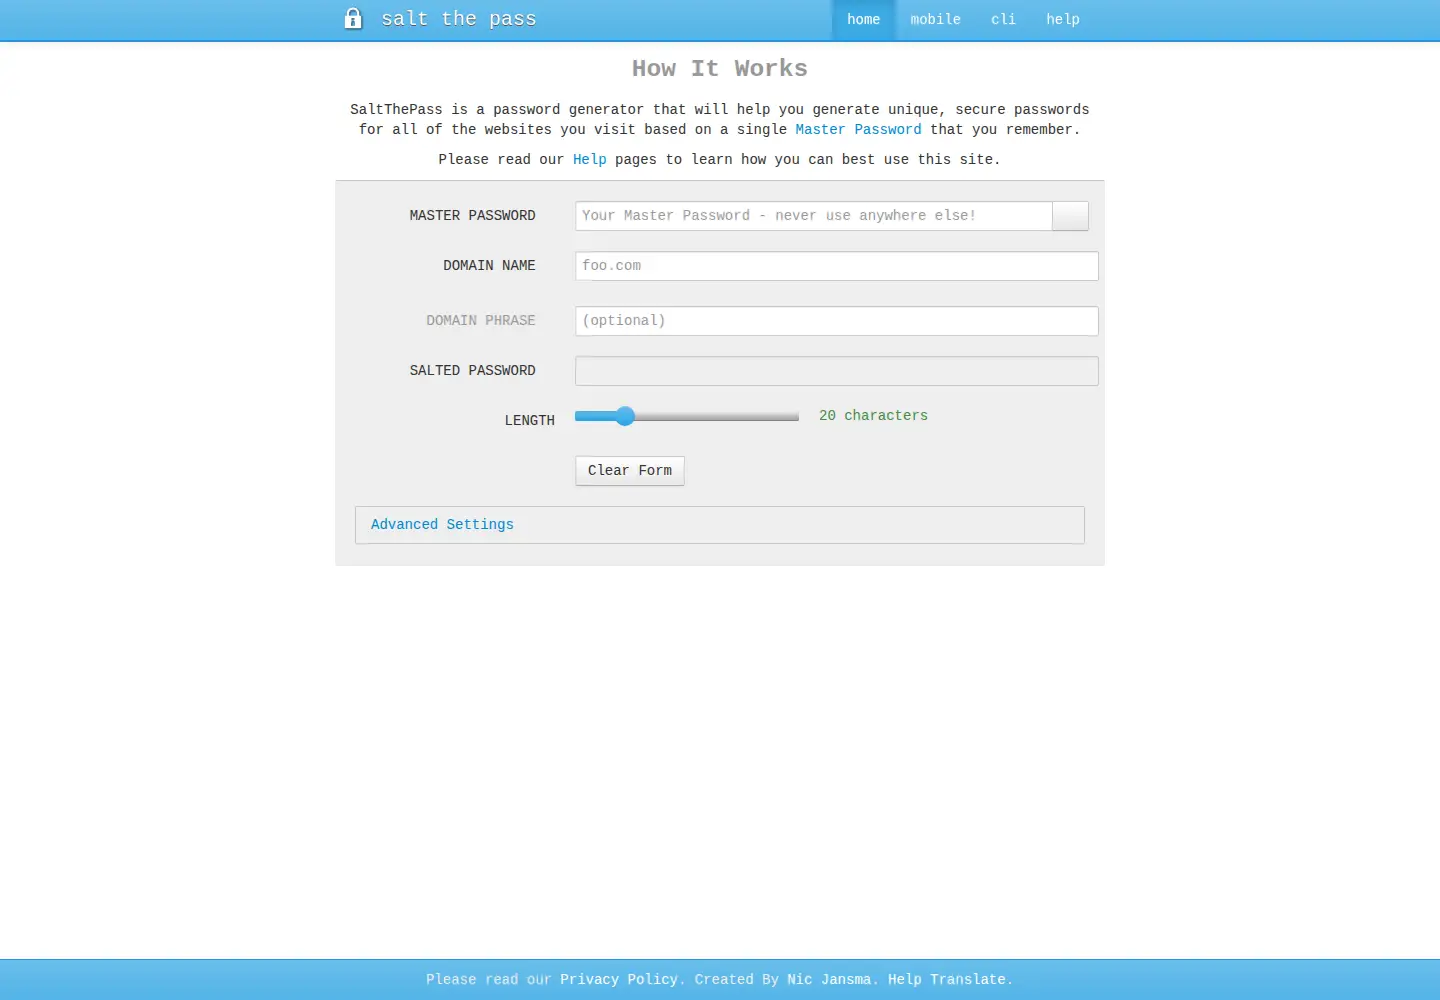Viewport: 1440px width, 1000px height.
Task: Open the Help pages link in intro
Action: tap(590, 160)
